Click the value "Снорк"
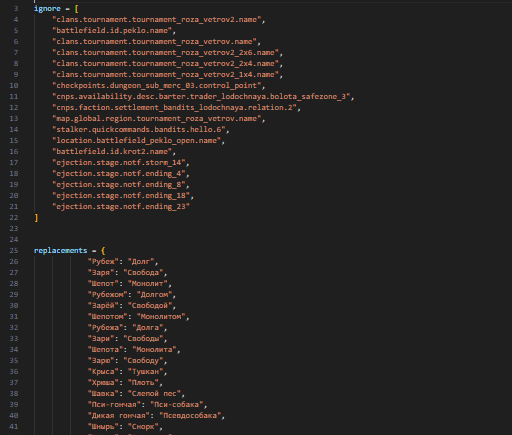The width and height of the screenshot is (512, 435). coord(143,427)
